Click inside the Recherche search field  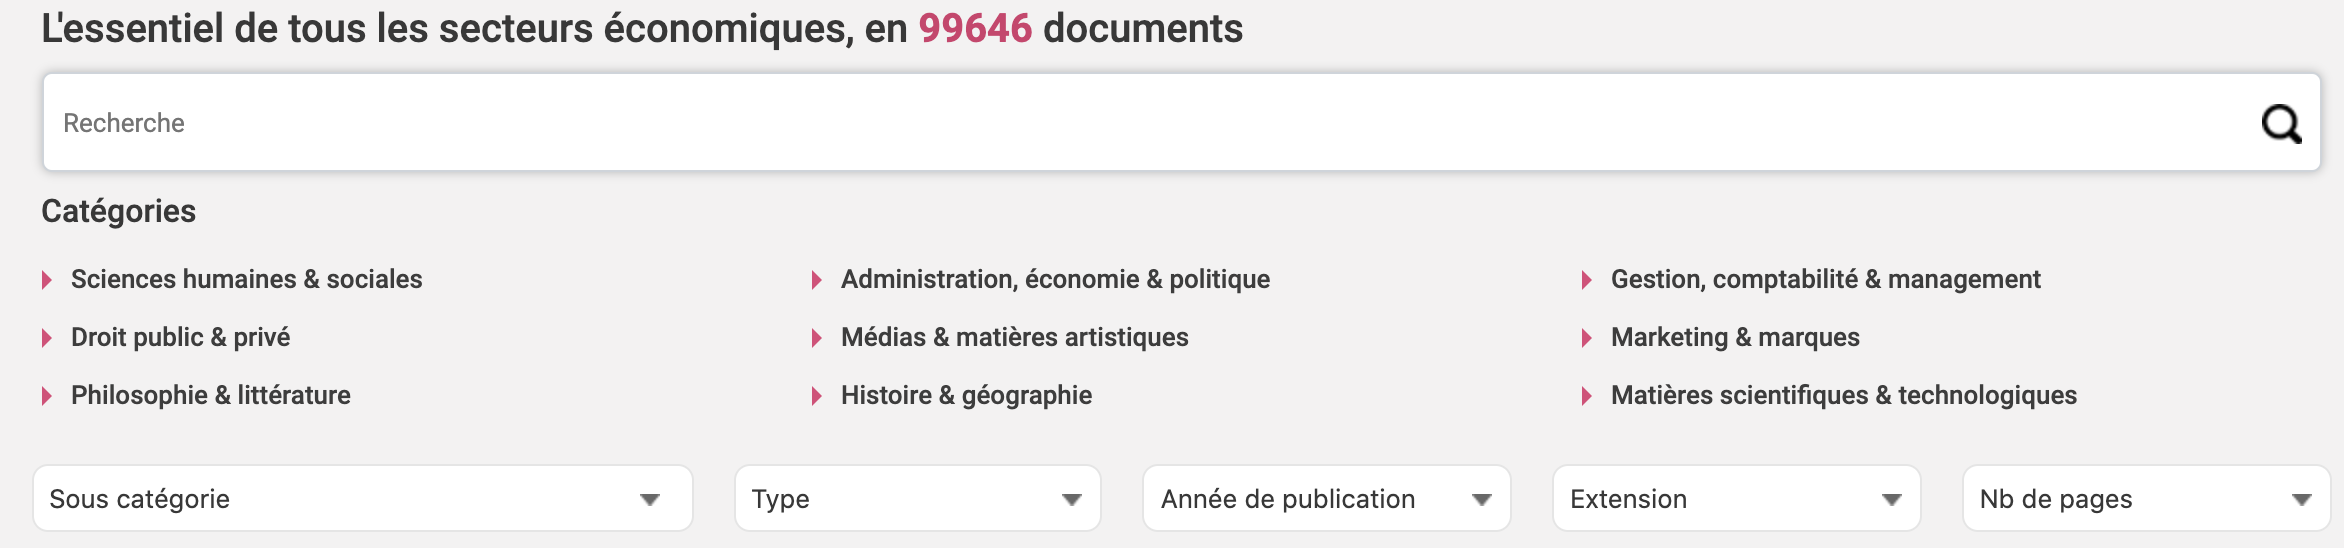pos(1100,123)
